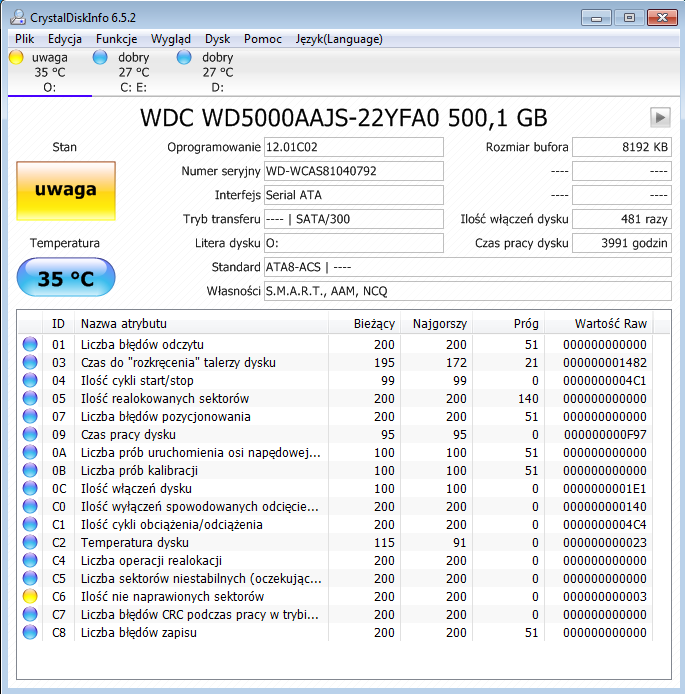The width and height of the screenshot is (685, 694).
Task: Click the Czas pracy dysku field 3991 godzin
Action: click(x=622, y=243)
